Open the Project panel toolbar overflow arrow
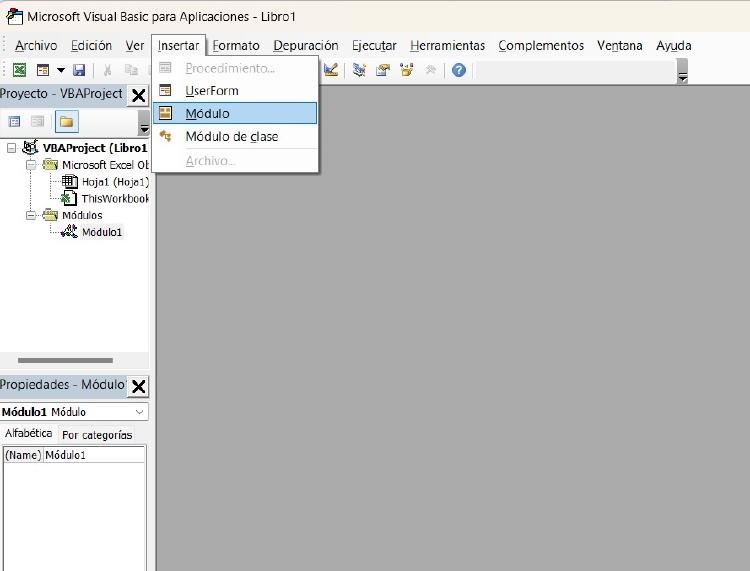The image size is (750, 571). pos(143,122)
